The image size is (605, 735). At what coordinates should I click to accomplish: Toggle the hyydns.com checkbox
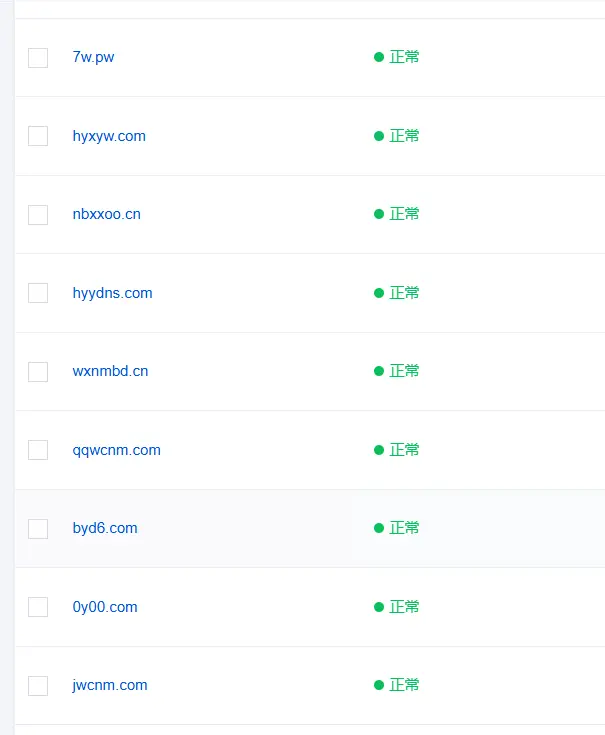coord(38,293)
